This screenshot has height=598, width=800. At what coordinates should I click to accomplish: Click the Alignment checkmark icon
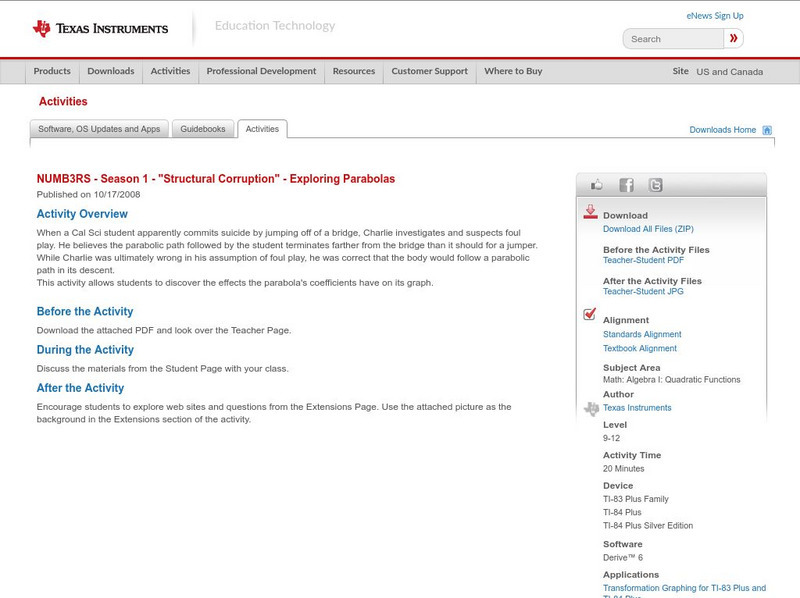pos(589,314)
